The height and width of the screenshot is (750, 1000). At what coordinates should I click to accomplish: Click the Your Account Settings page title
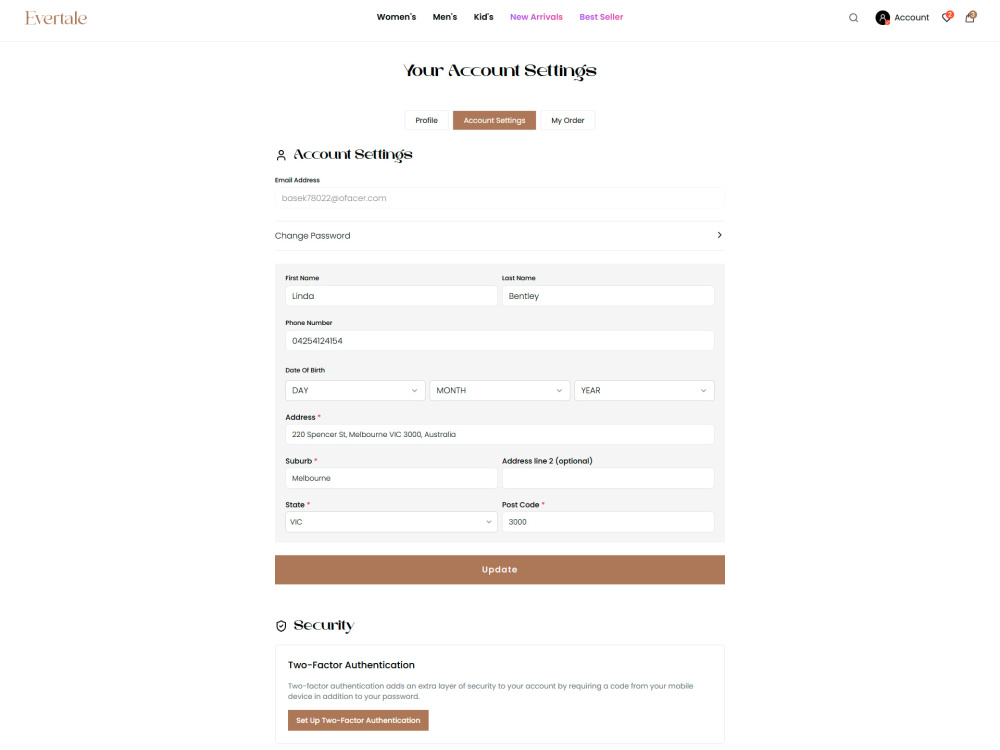[499, 70]
